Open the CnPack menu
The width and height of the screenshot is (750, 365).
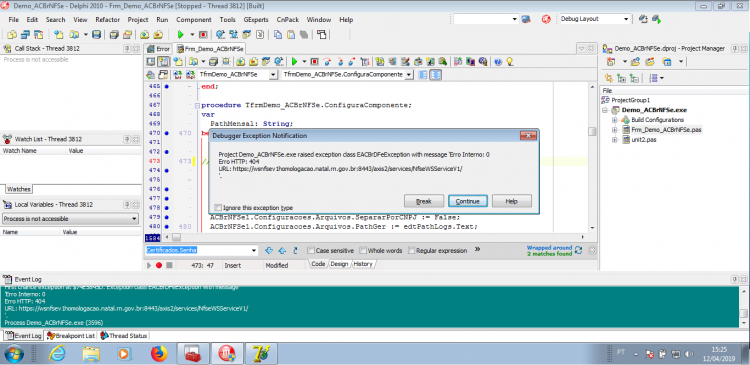click(x=287, y=20)
